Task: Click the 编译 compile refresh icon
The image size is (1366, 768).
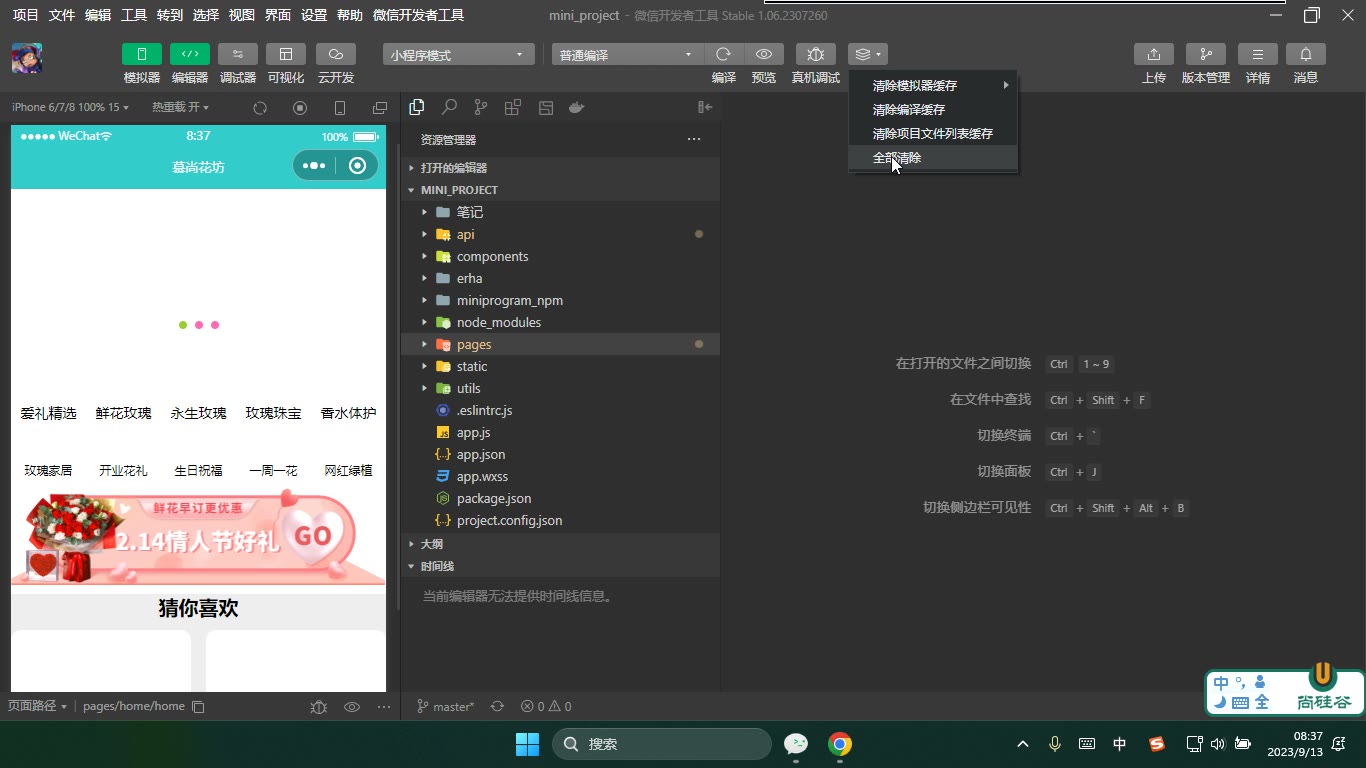Action: click(x=723, y=54)
